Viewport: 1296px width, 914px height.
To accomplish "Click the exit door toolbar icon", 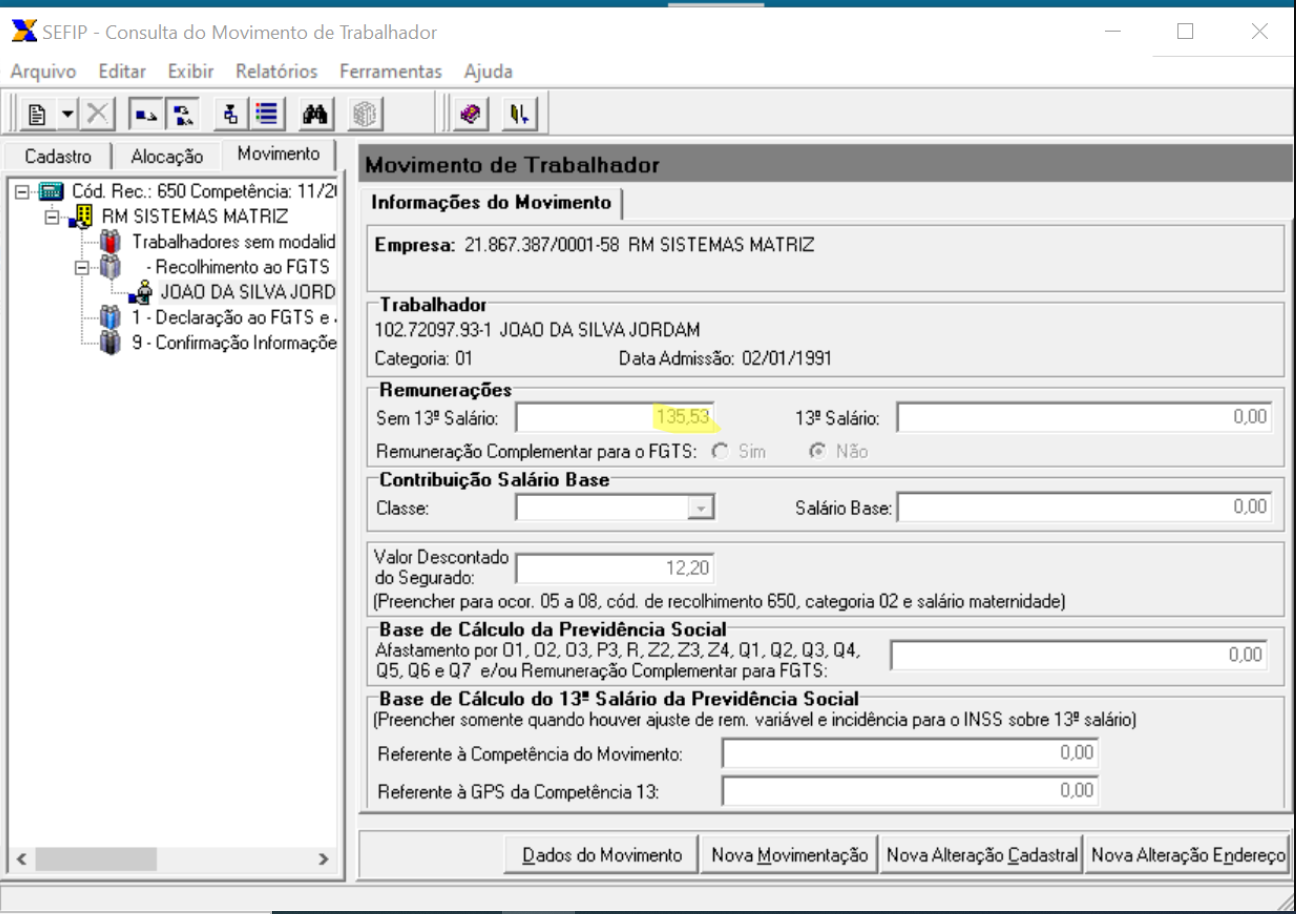I will pyautogui.click(x=519, y=113).
